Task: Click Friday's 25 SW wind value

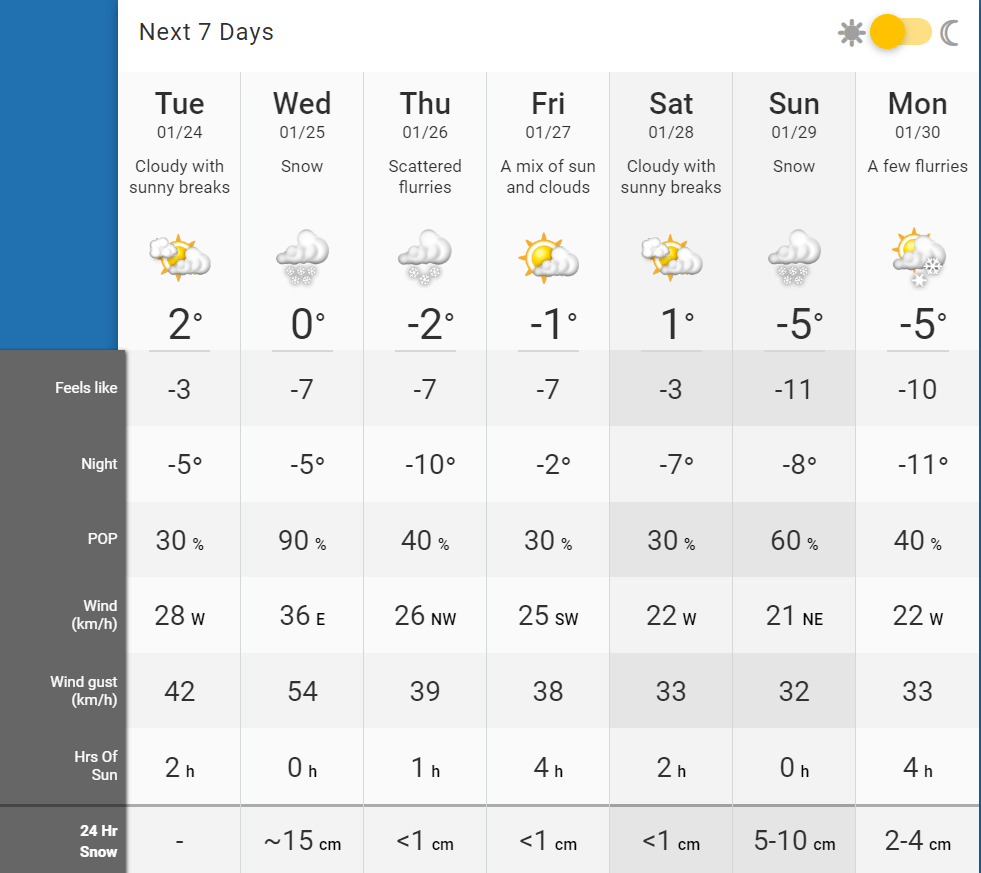Action: [548, 616]
